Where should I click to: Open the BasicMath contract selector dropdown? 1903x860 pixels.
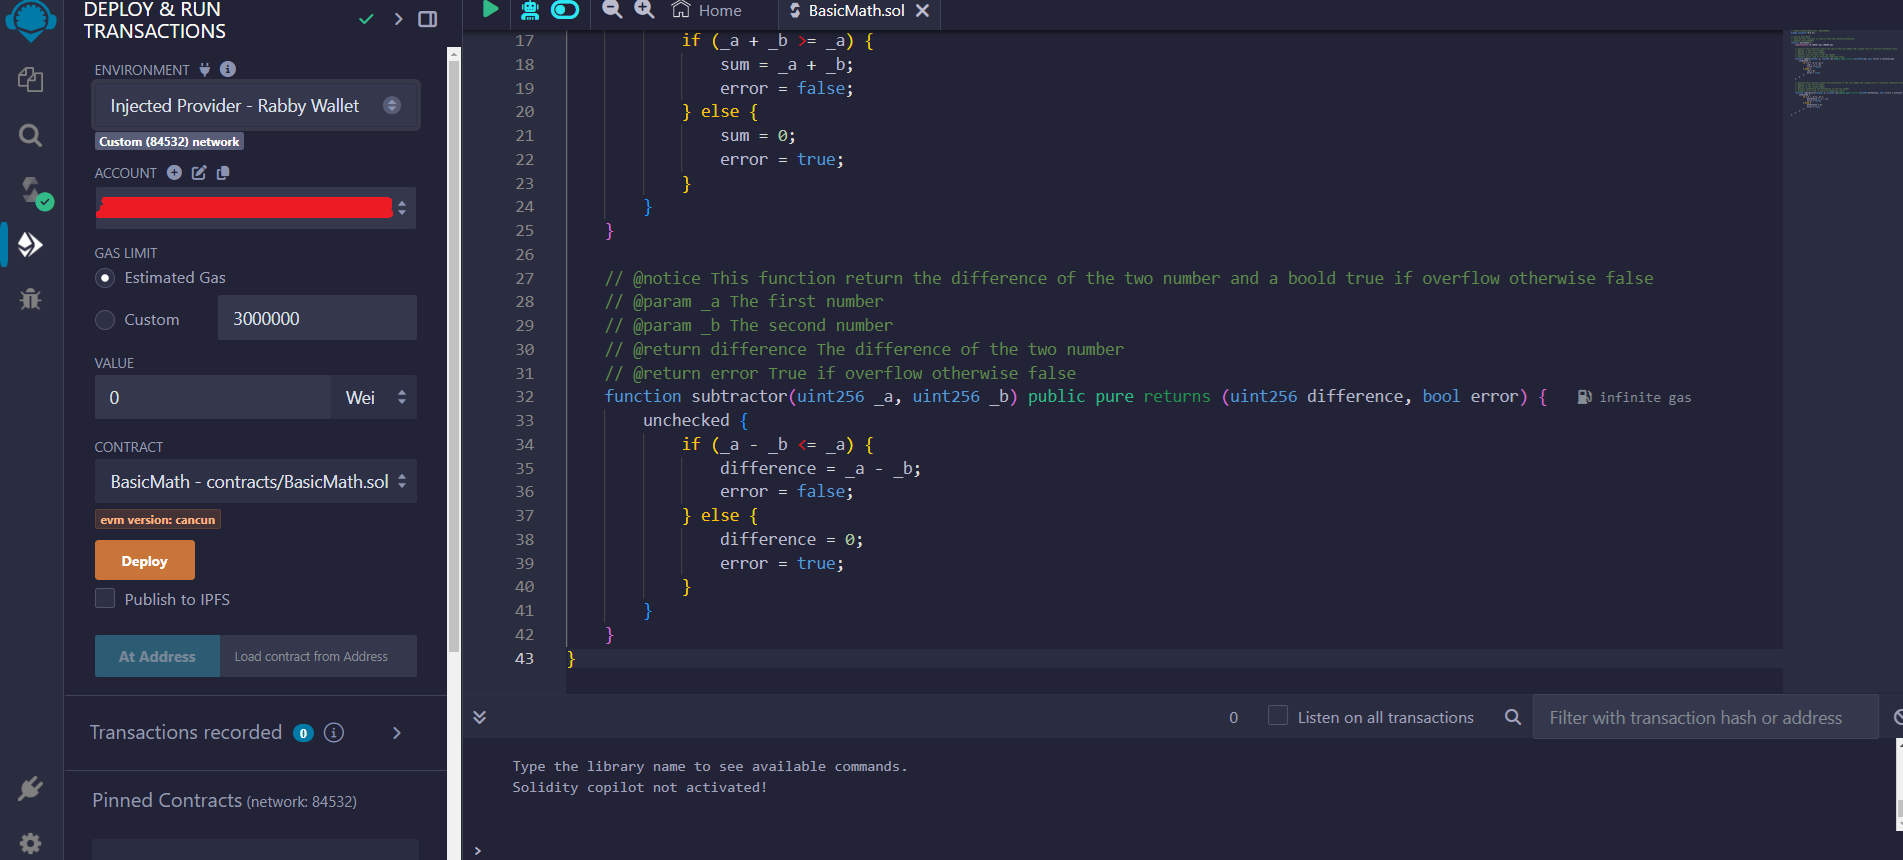click(256, 482)
